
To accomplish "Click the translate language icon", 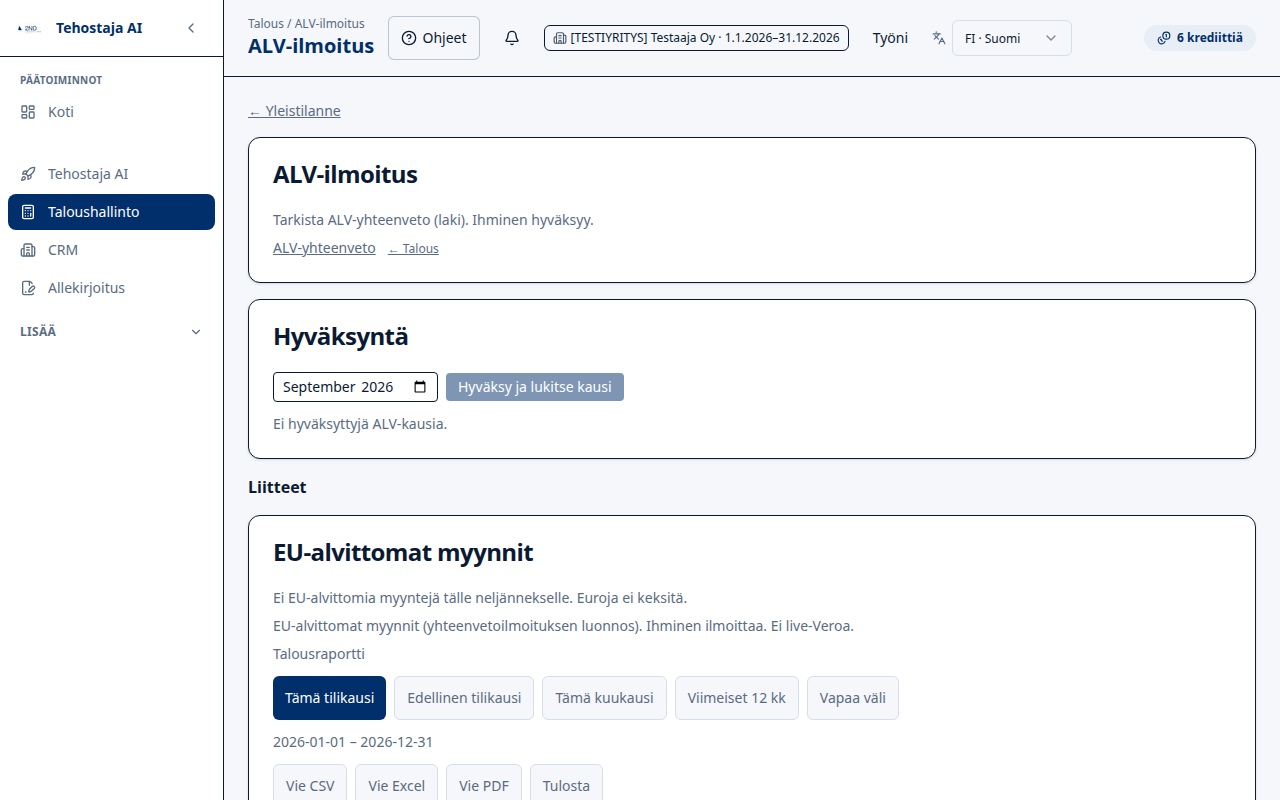I will 939,38.
